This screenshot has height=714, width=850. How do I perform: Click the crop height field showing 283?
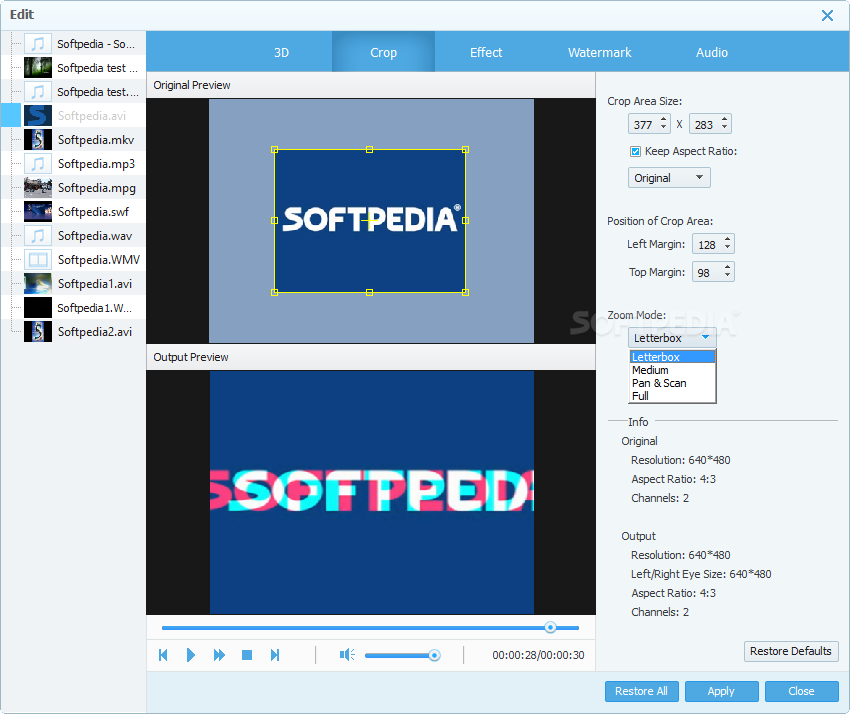704,124
